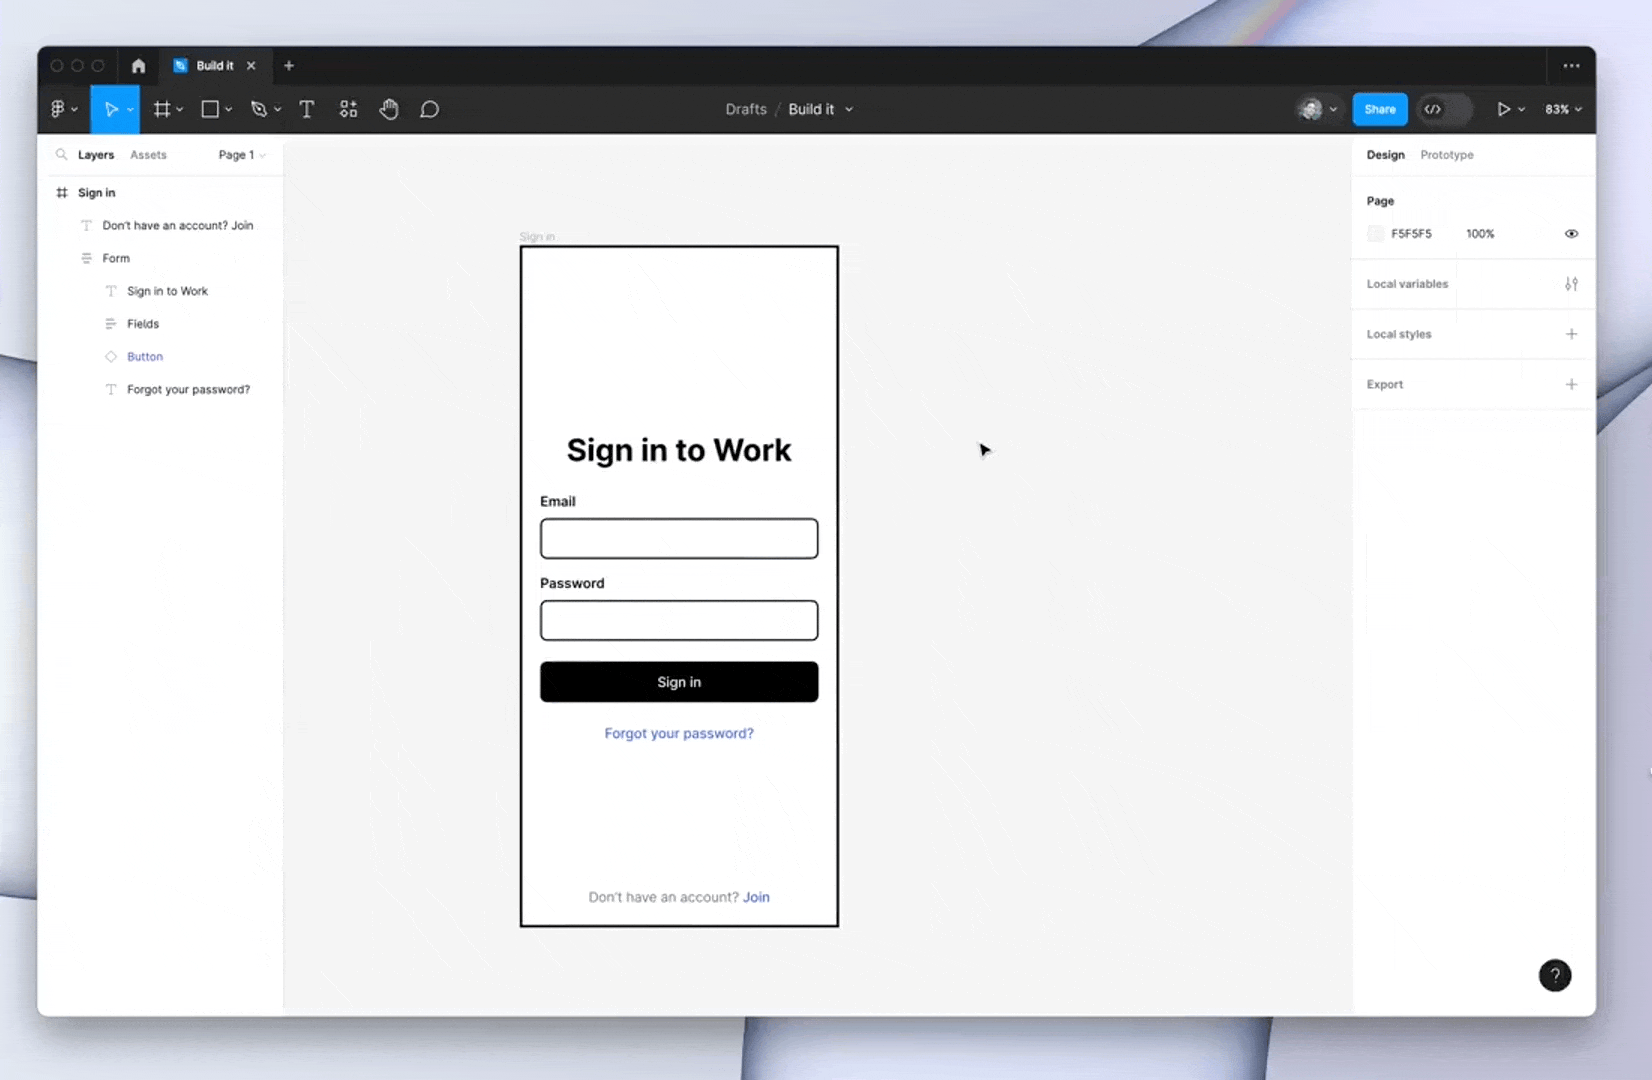Click the Help question mark button
Screen dimensions: 1652x1080
point(1554,975)
